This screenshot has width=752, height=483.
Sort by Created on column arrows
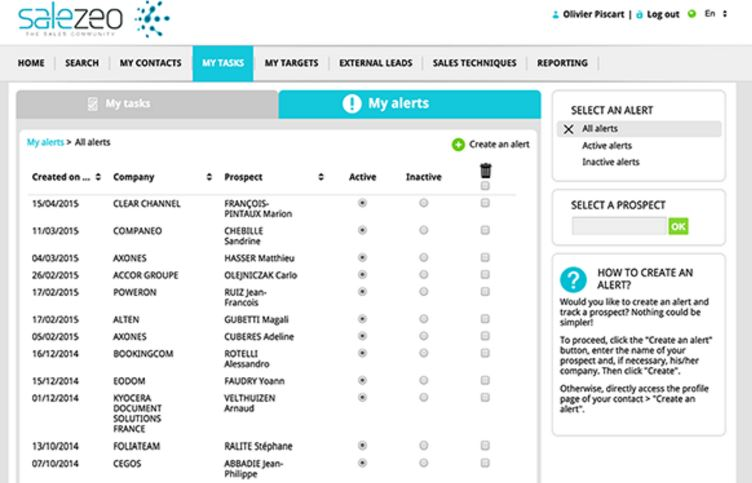pos(98,177)
